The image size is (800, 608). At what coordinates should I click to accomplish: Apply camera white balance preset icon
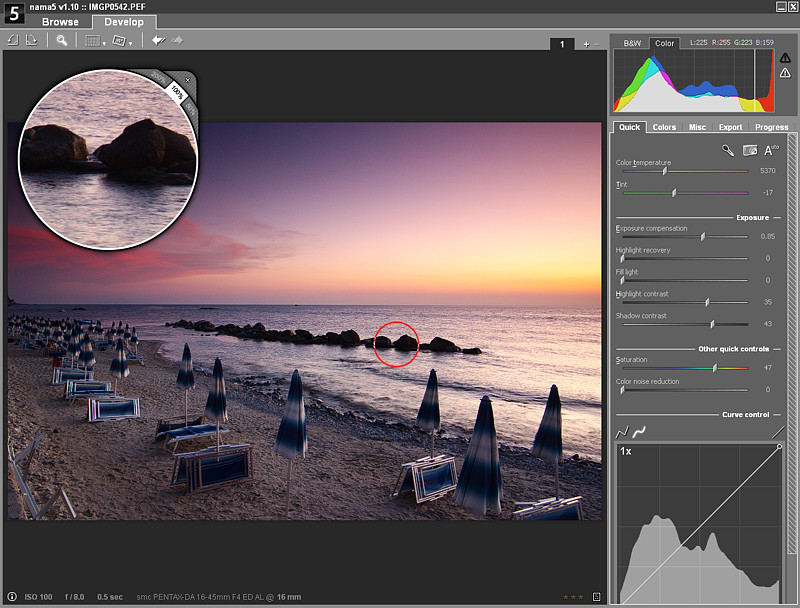749,150
